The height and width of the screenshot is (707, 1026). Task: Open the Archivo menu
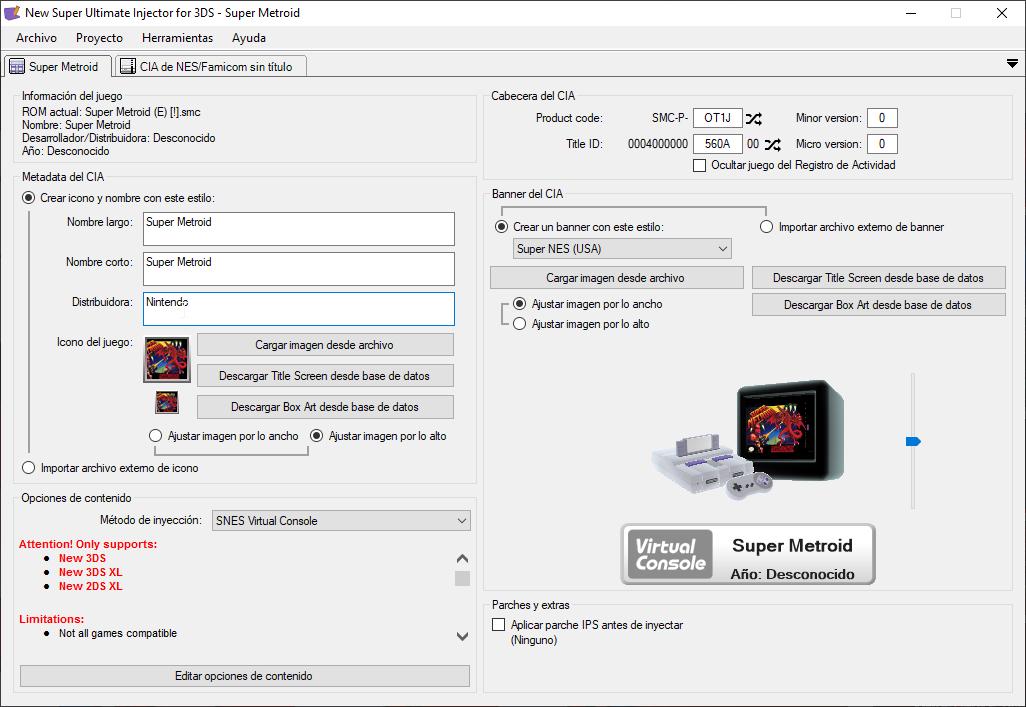coord(37,38)
